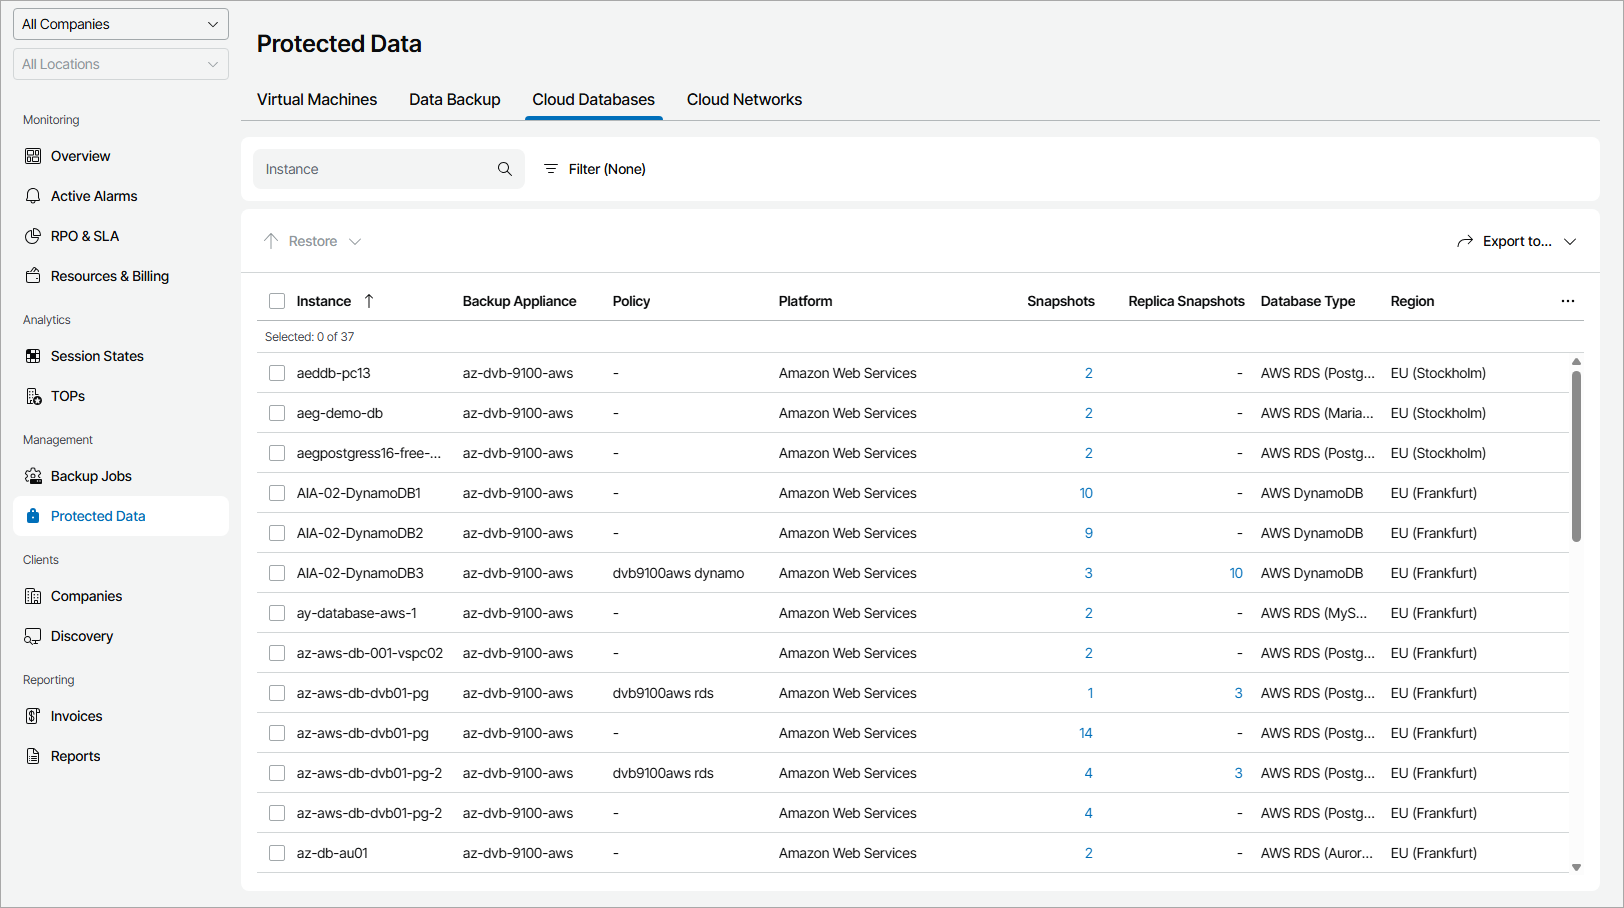The image size is (1624, 908).
Task: Open Backup Jobs icon in Management
Action: (x=33, y=476)
